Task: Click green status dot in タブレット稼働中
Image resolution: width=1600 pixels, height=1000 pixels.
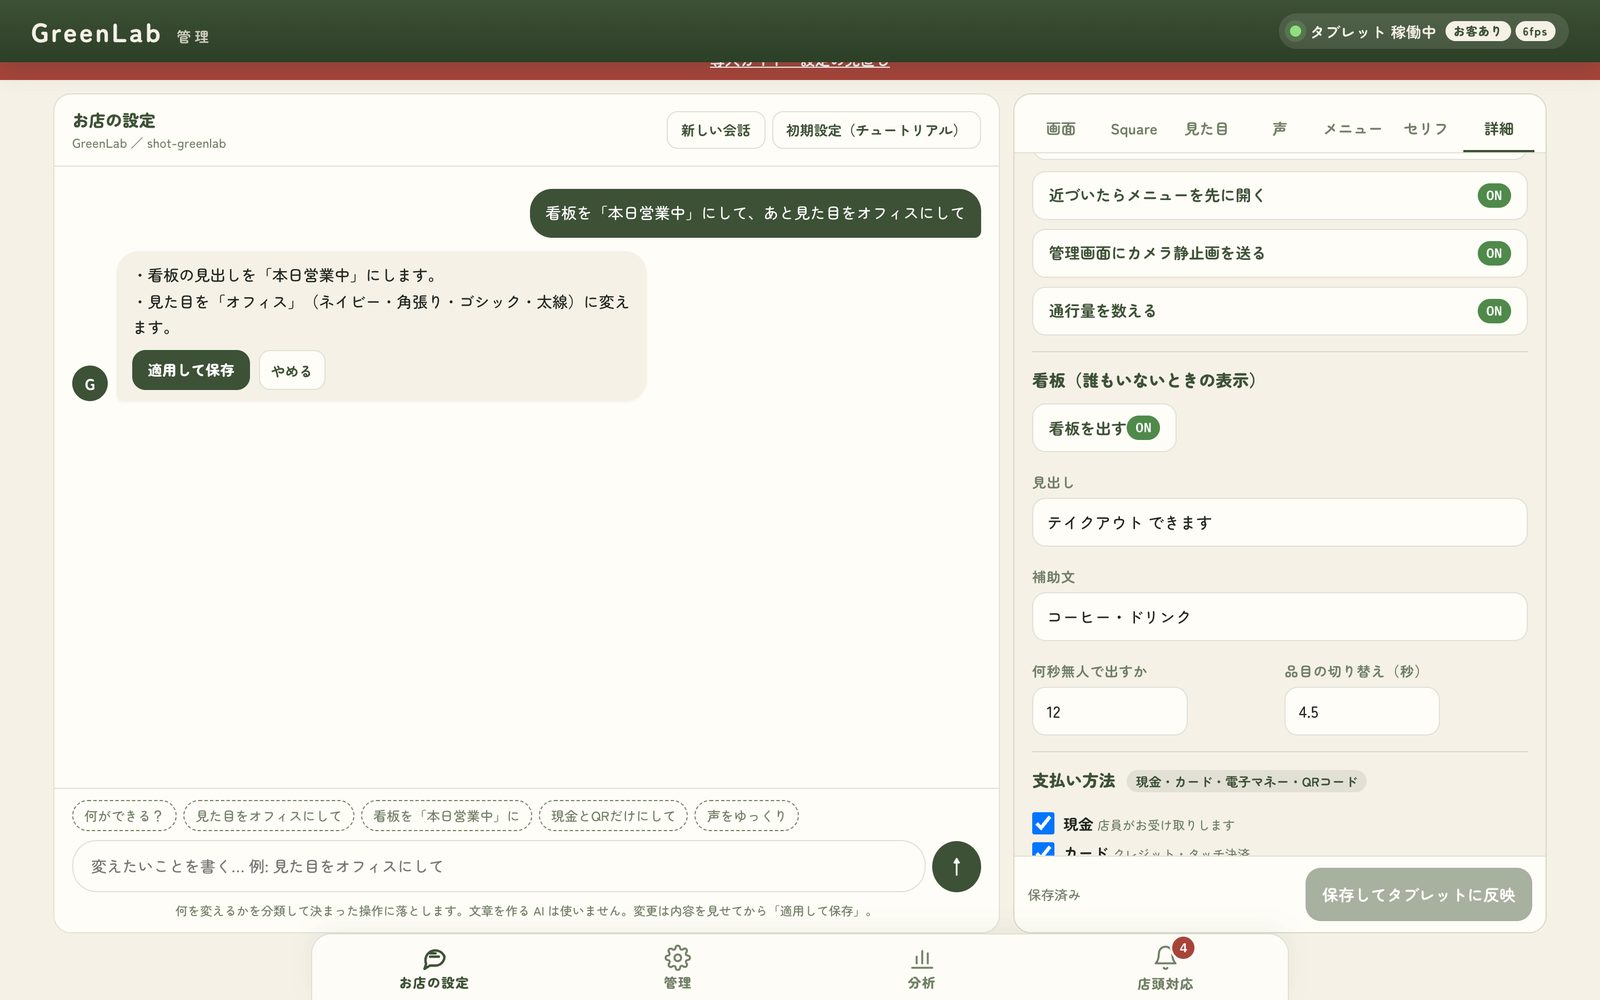Action: click(1295, 31)
